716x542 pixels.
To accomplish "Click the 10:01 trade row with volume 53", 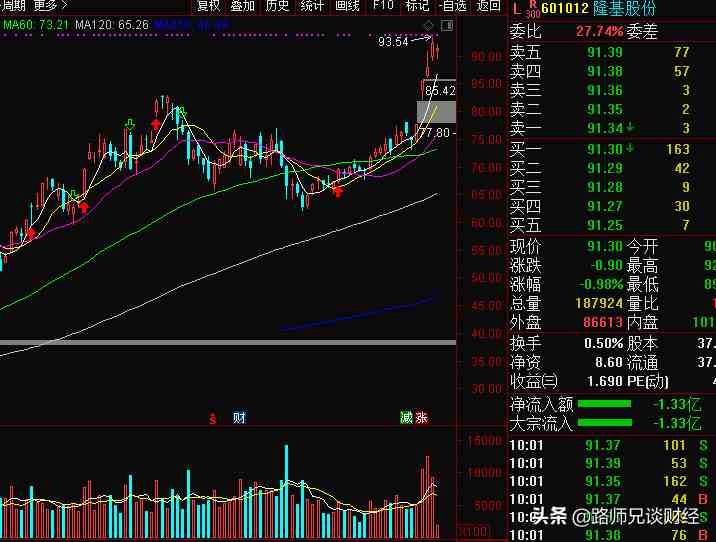I will click(x=612, y=463).
